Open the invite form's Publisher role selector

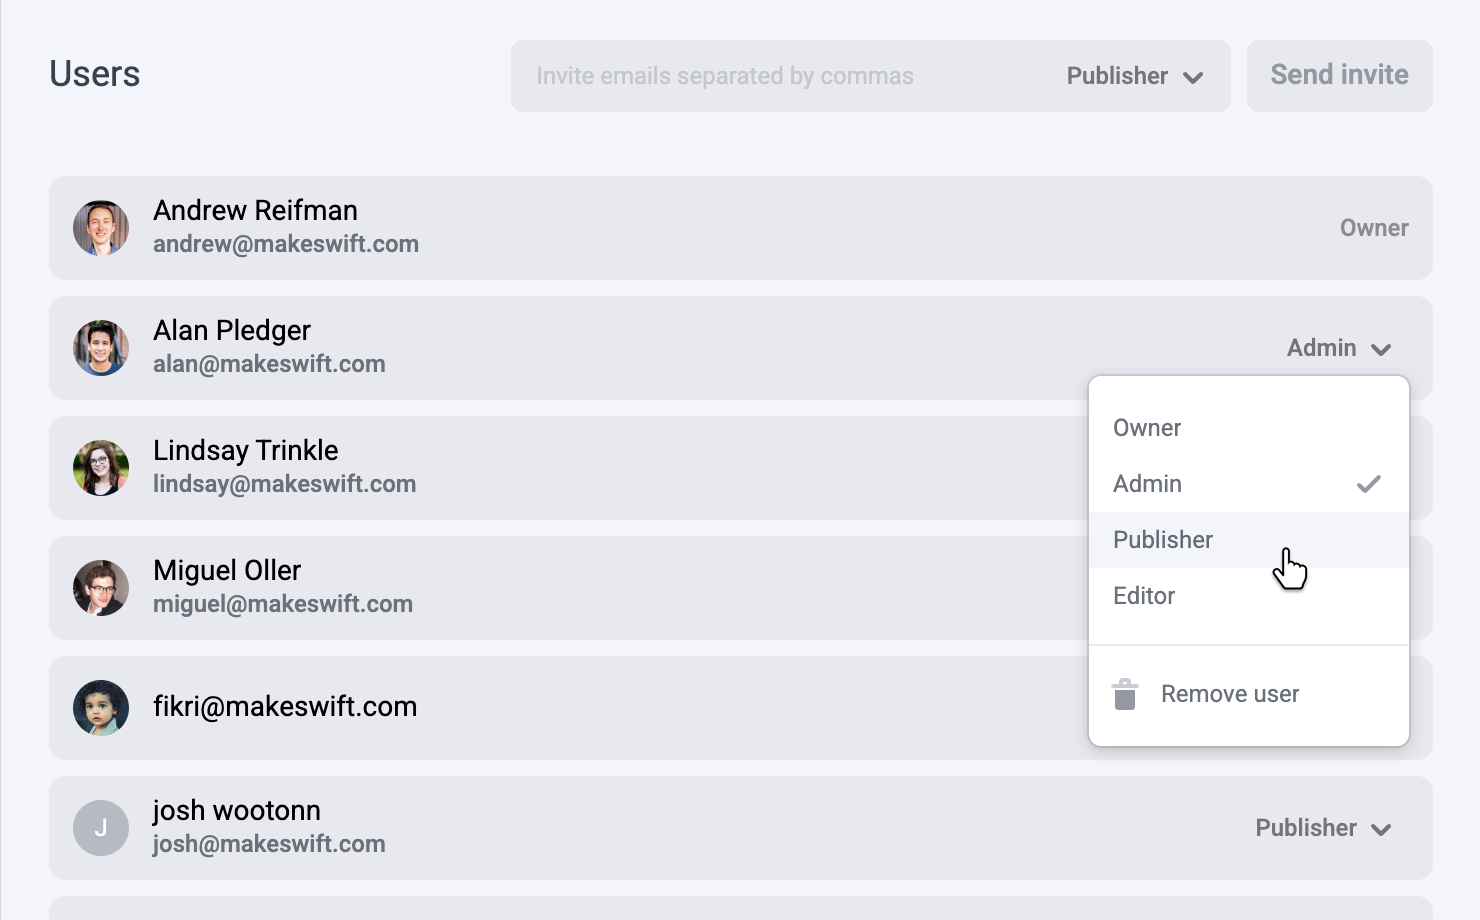point(1133,75)
